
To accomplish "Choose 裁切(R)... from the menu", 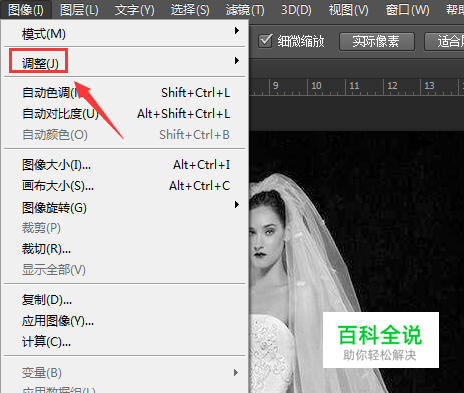I will (125, 249).
